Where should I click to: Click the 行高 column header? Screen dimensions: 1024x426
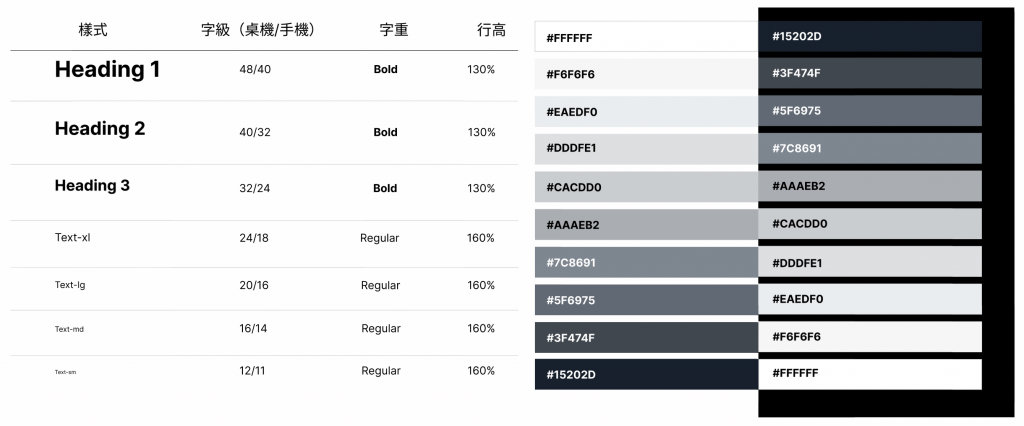pos(491,30)
